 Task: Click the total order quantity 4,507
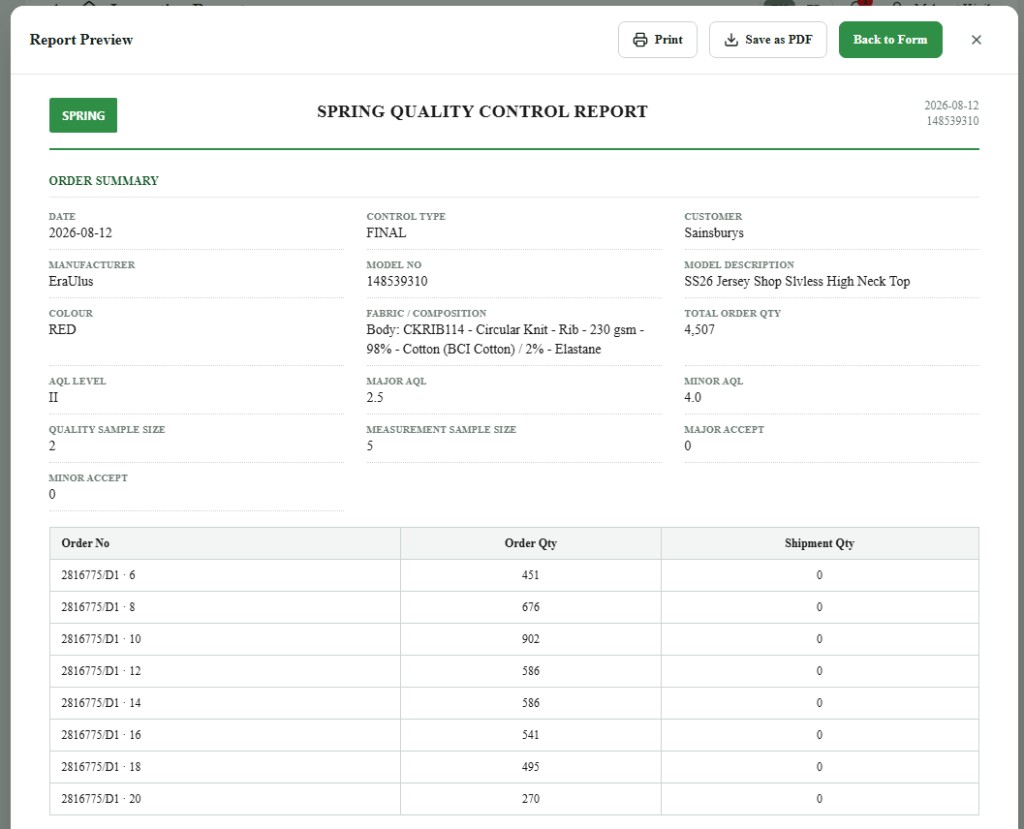[699, 330]
